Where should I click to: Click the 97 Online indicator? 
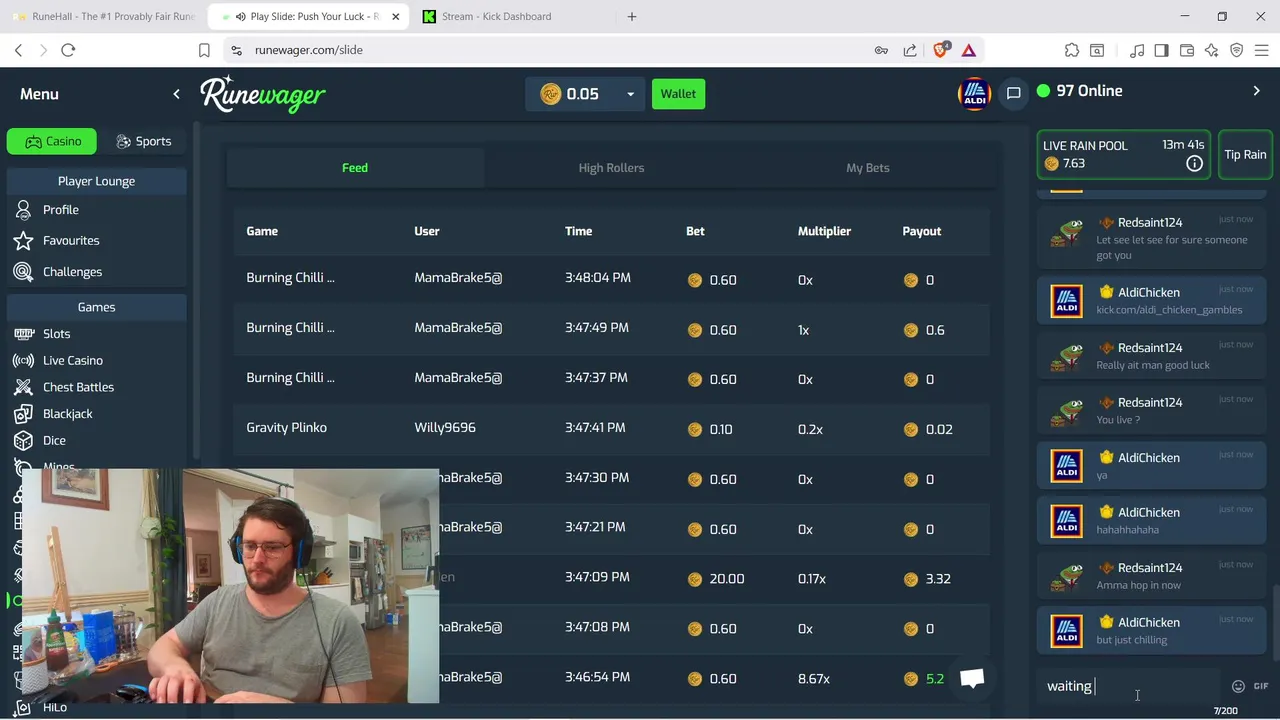(x=1079, y=91)
